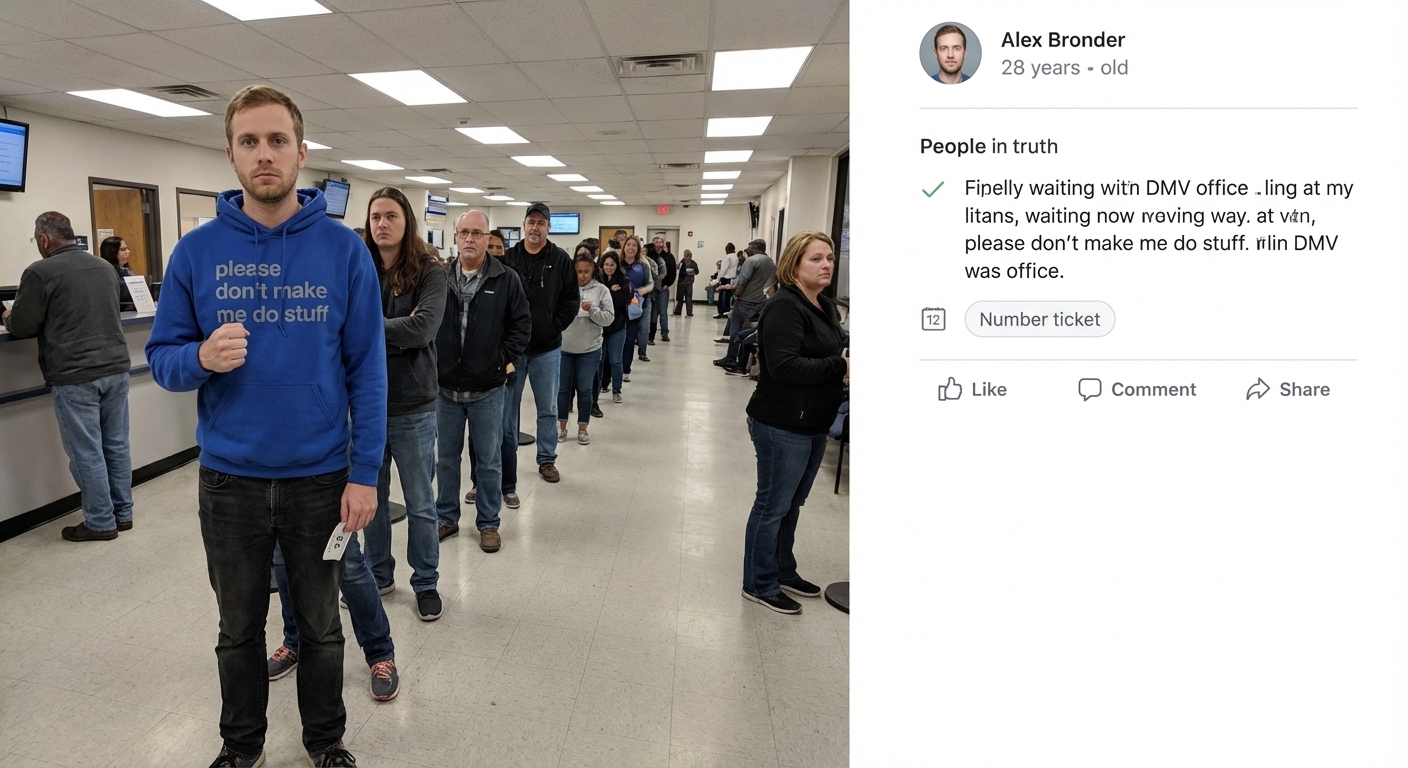Image resolution: width=1408 pixels, height=768 pixels.
Task: Open comments via speech bubble icon
Action: click(1090, 389)
